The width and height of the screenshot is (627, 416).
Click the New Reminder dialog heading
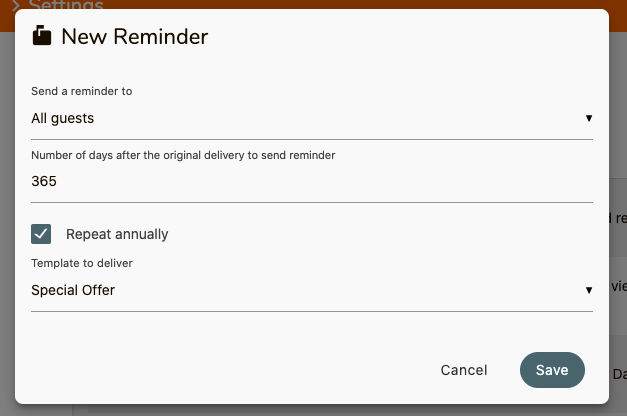tap(135, 36)
